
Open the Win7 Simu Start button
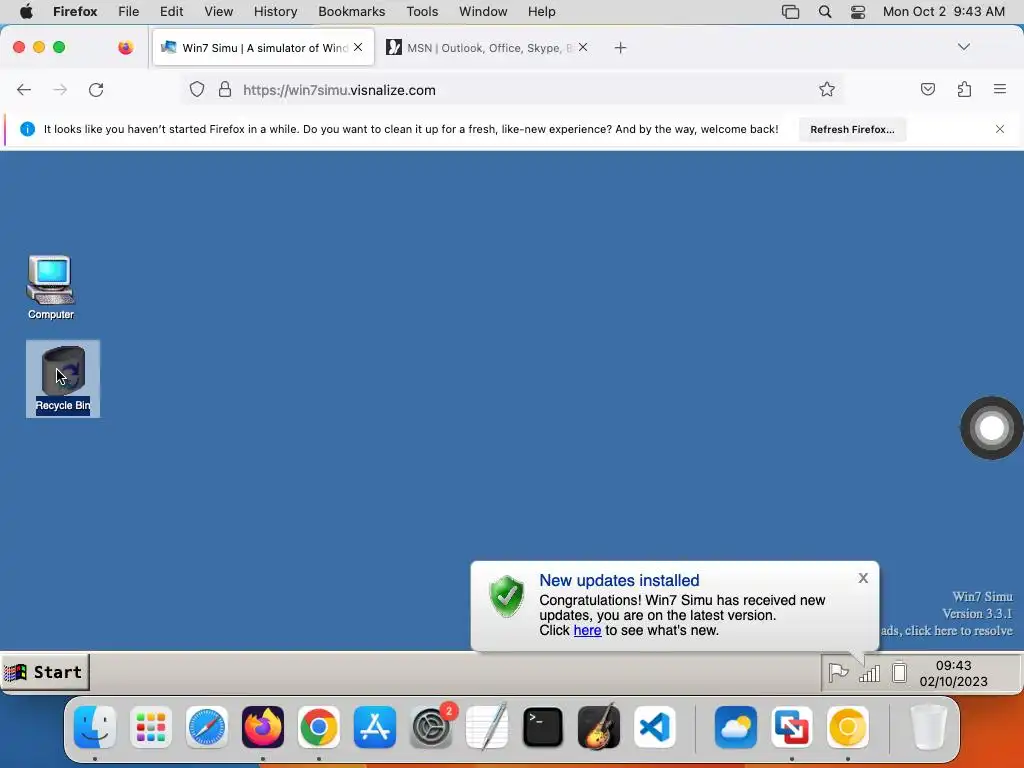pos(44,672)
